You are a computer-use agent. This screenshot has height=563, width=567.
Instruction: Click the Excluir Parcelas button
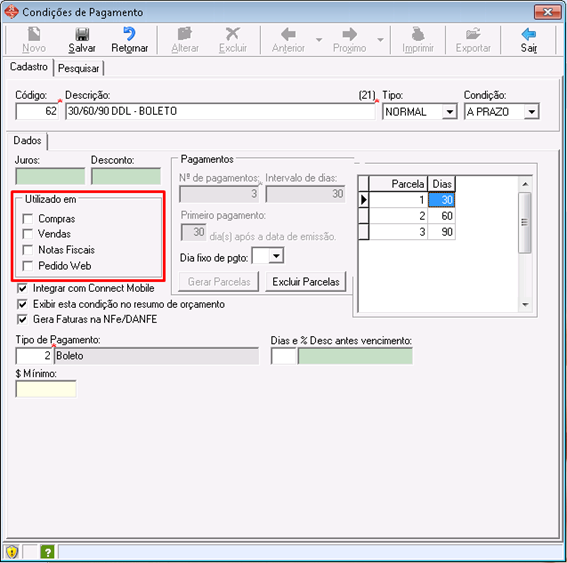(x=306, y=282)
